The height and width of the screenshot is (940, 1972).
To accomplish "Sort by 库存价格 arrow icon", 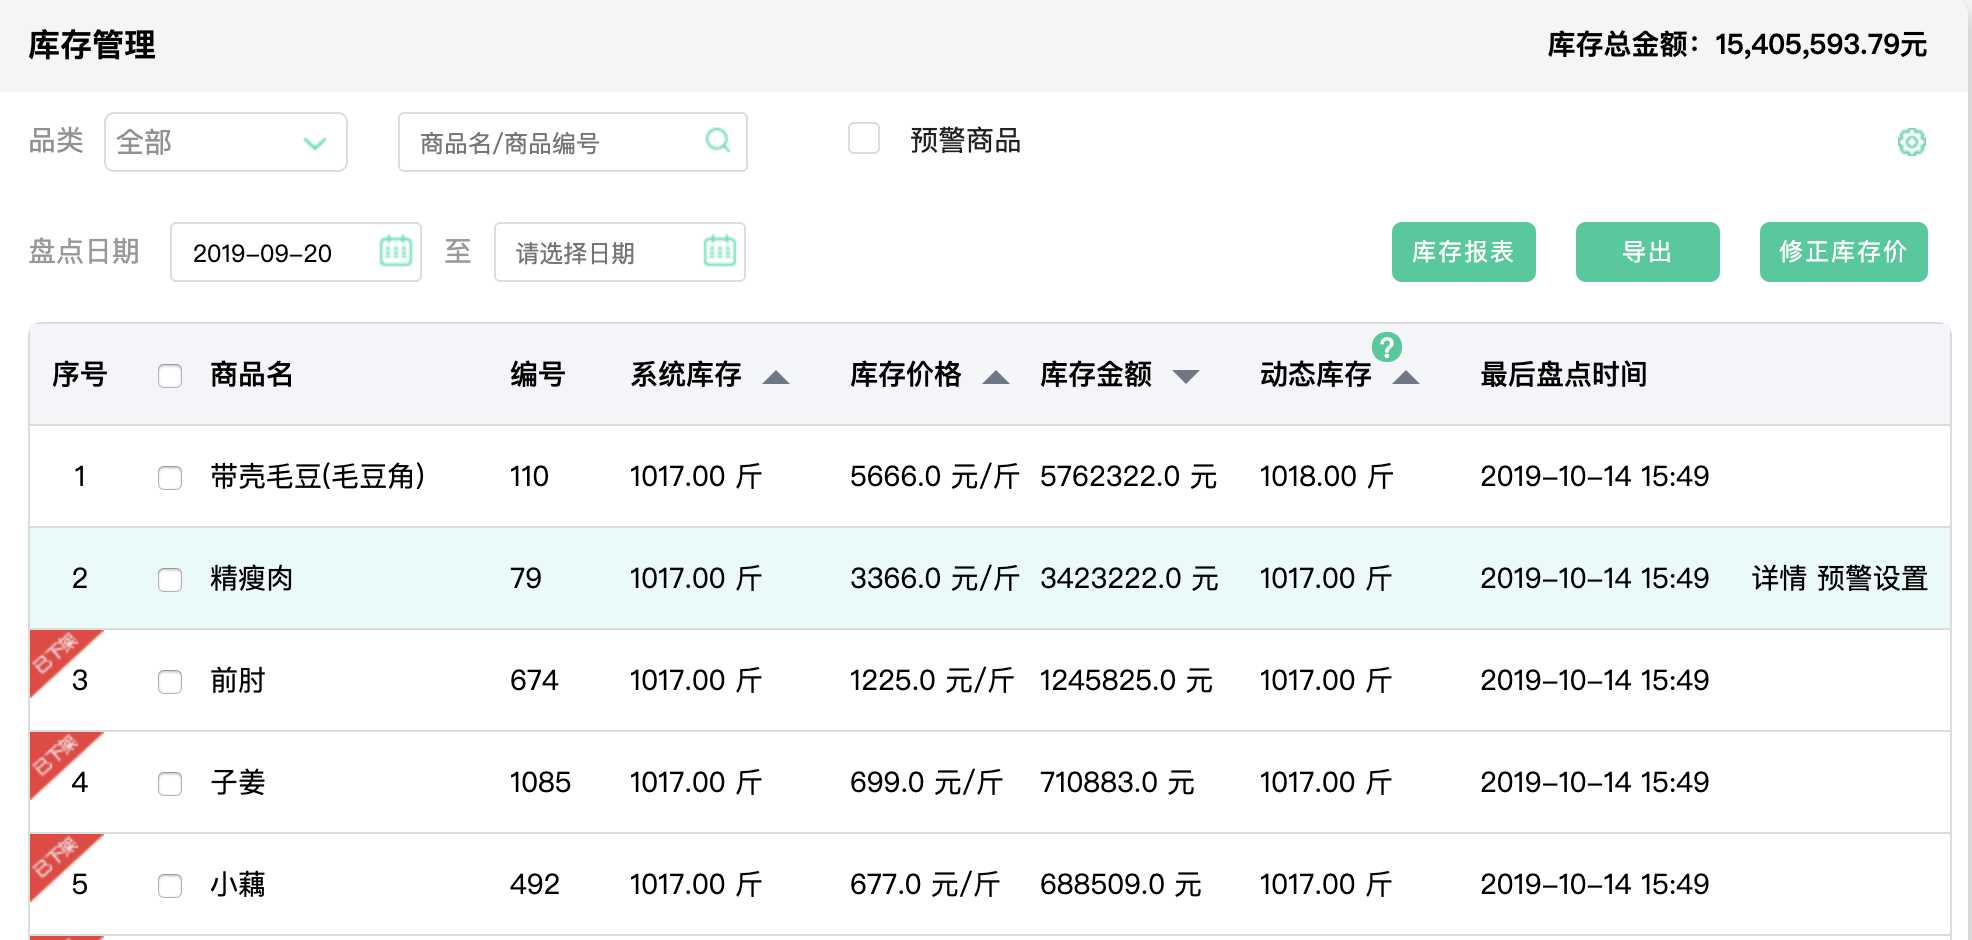I will point(996,377).
